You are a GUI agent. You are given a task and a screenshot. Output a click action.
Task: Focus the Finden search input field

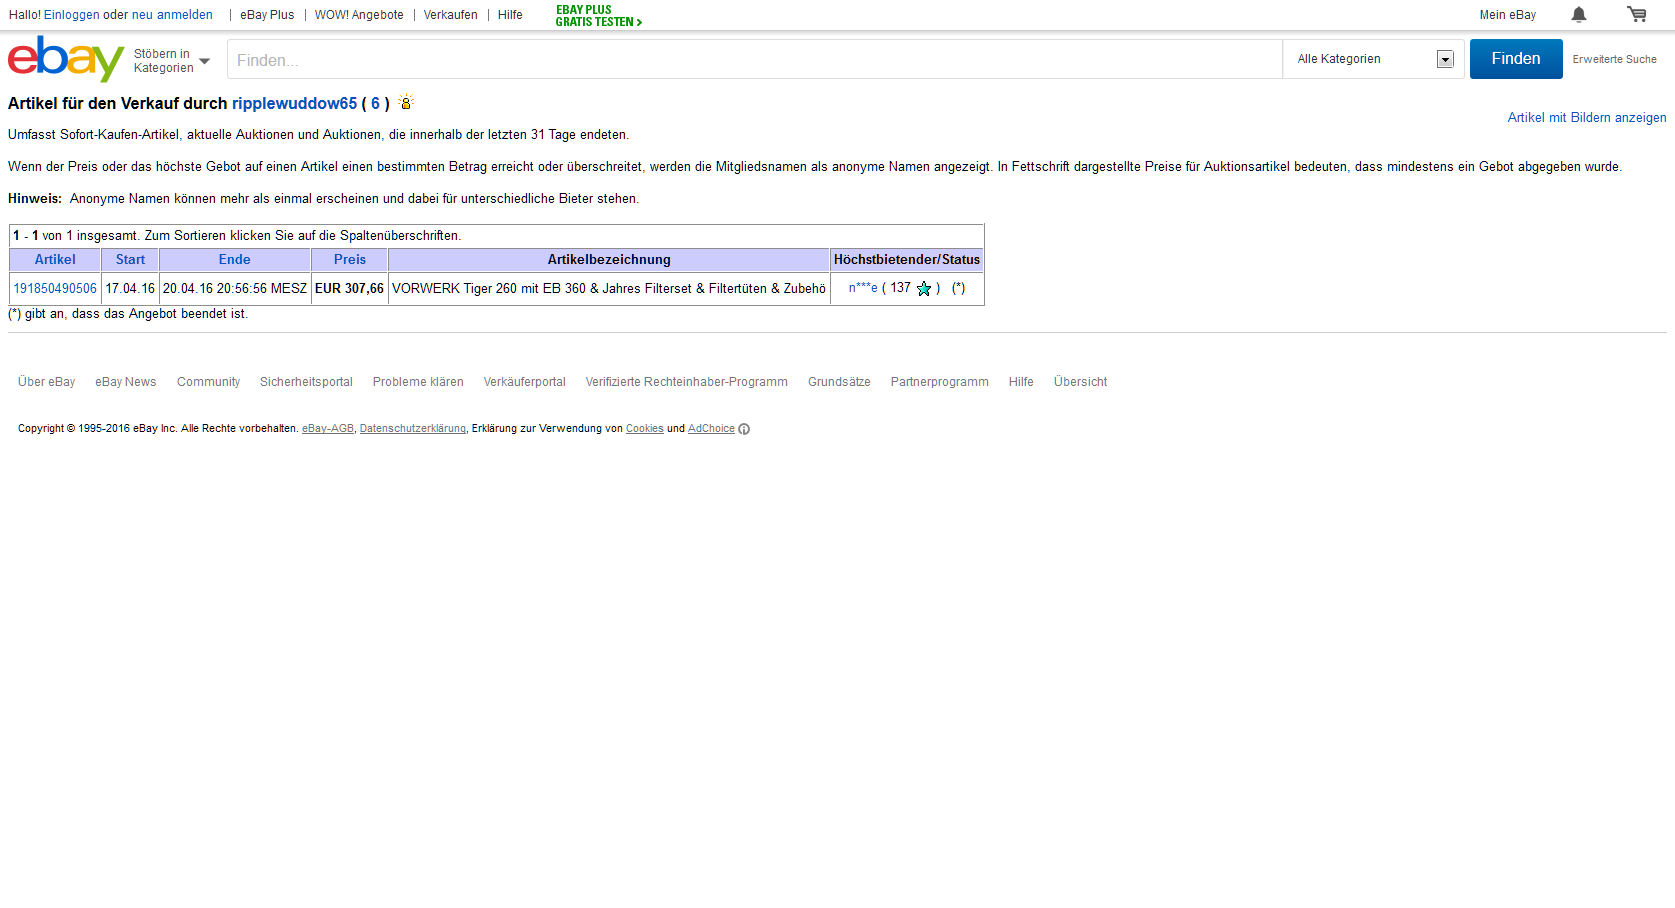click(x=754, y=59)
